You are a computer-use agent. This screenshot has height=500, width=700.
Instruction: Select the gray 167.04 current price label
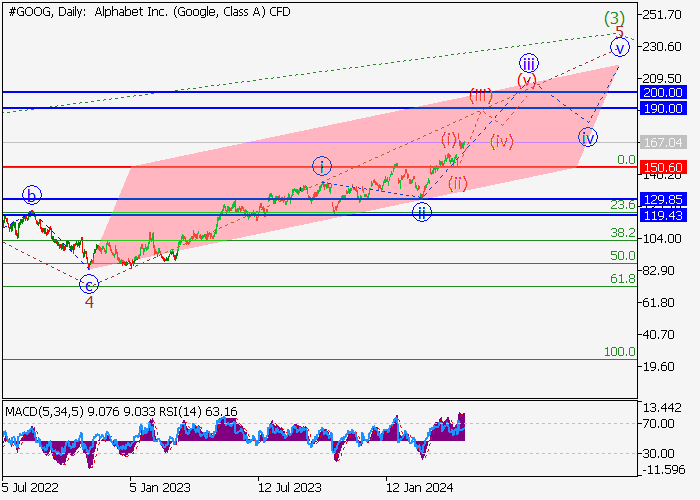pos(663,142)
